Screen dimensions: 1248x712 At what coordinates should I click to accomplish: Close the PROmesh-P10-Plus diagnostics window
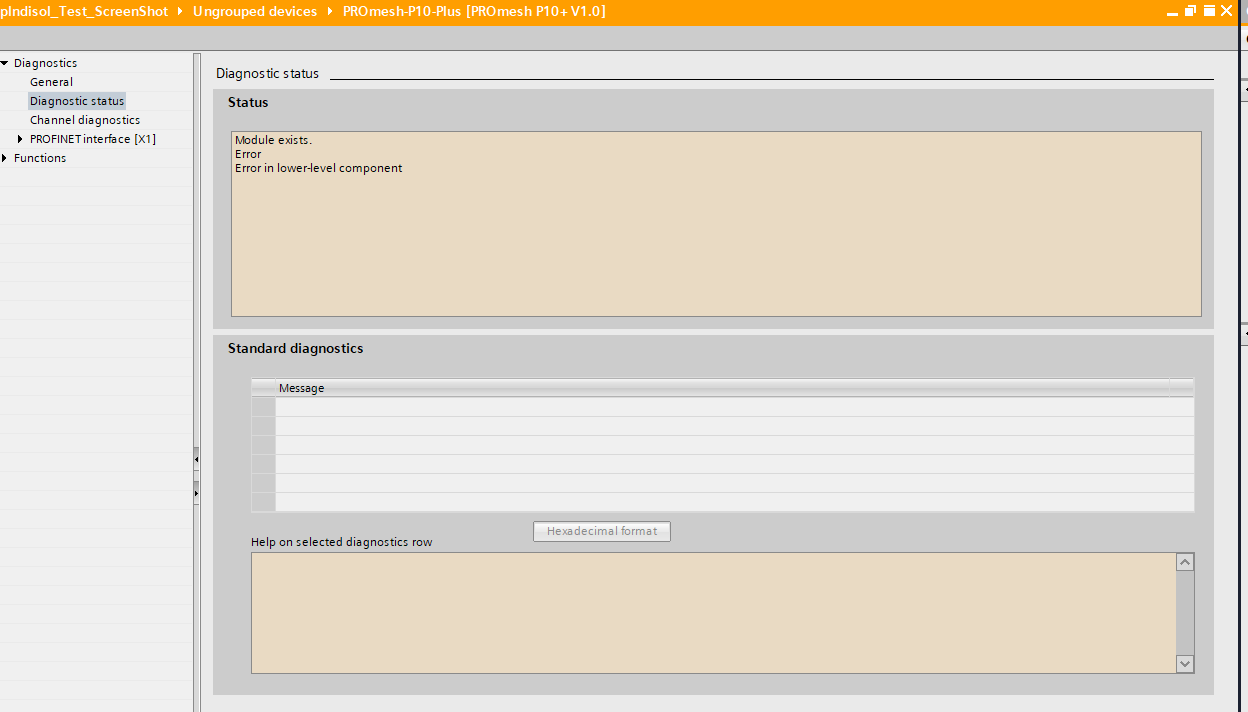[1226, 11]
